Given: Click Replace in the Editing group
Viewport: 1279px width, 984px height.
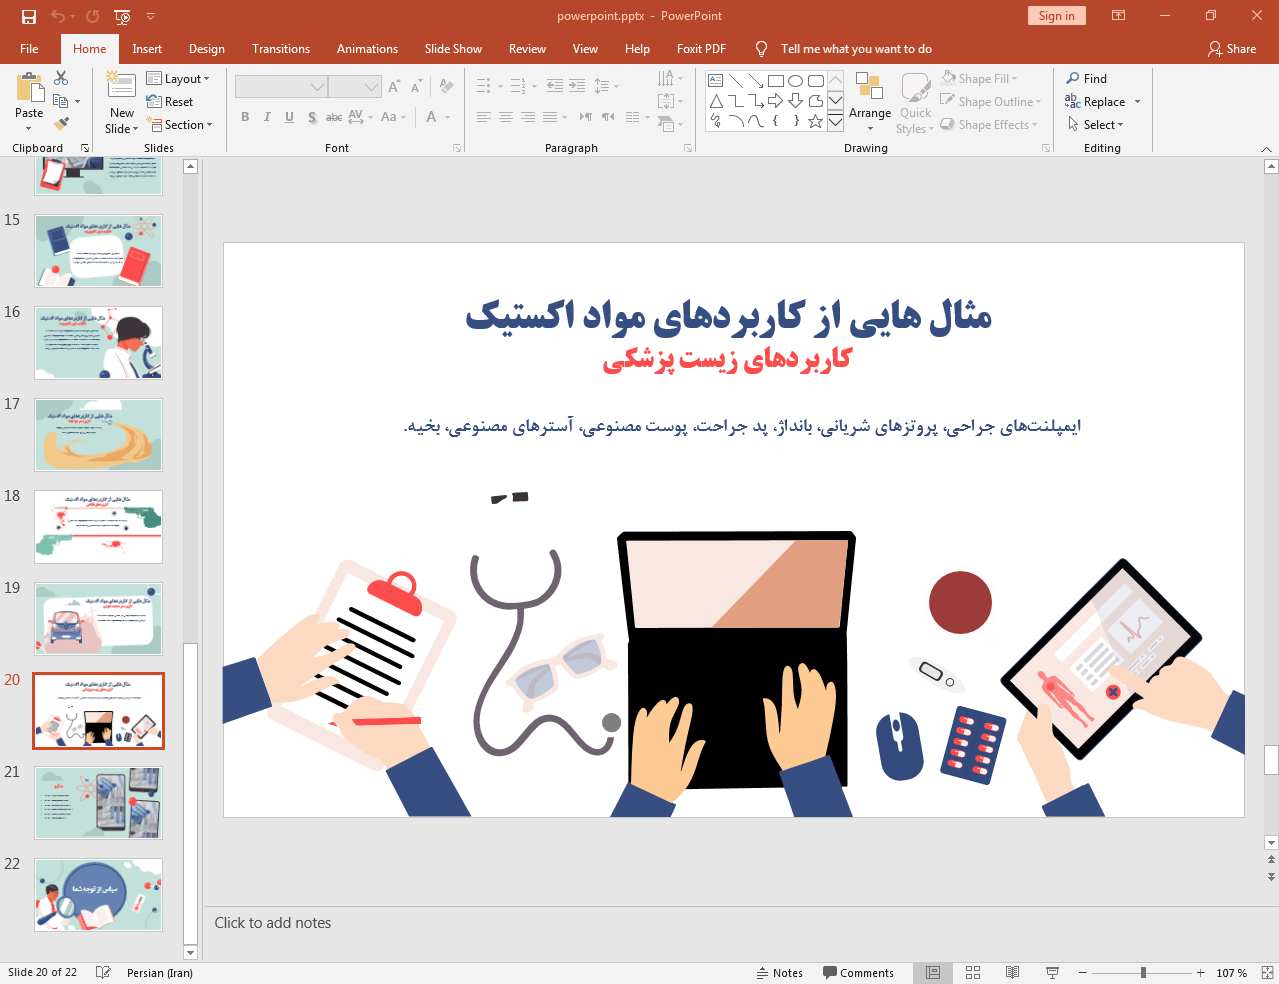Looking at the screenshot, I should 1096,102.
